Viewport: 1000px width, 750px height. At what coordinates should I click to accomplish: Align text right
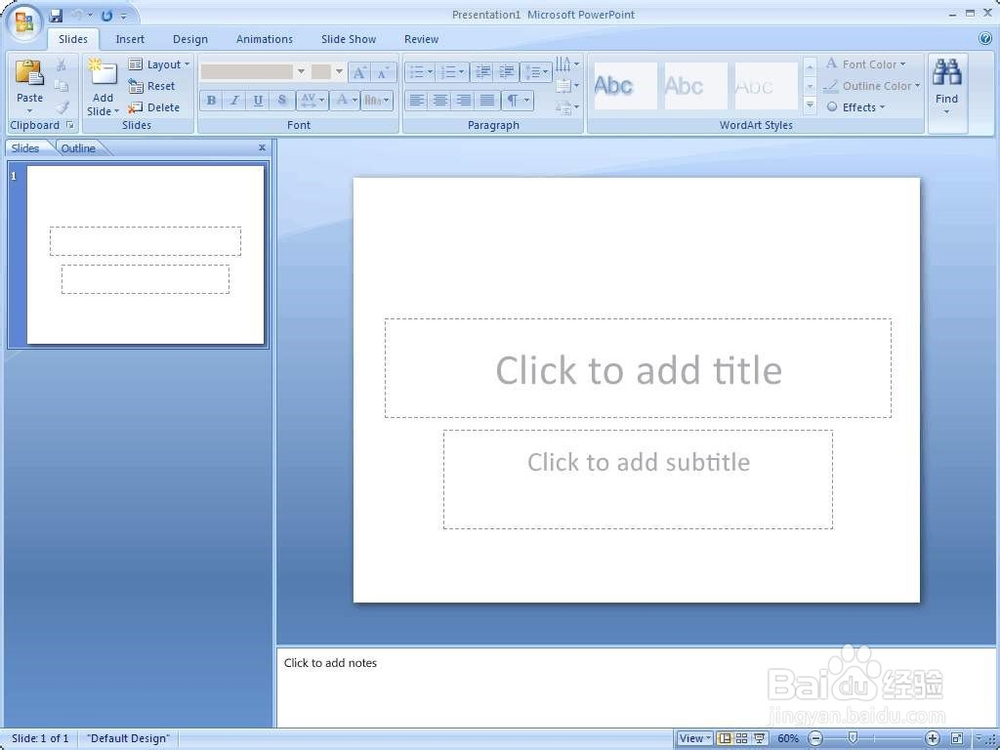464,100
